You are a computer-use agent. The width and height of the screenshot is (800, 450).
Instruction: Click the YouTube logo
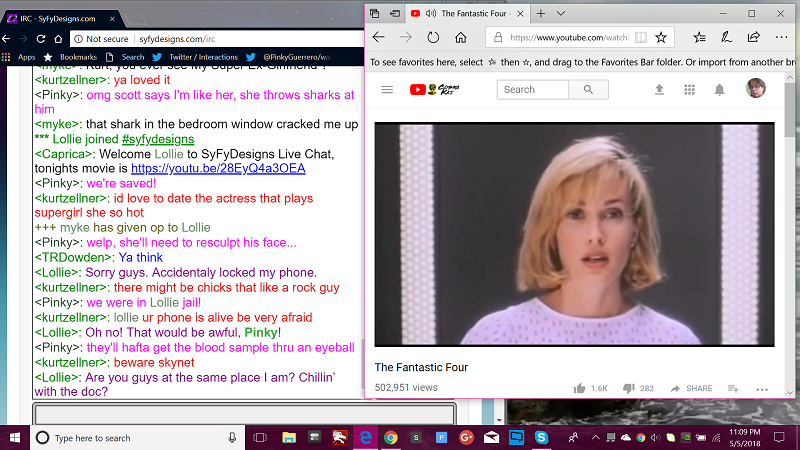[434, 90]
